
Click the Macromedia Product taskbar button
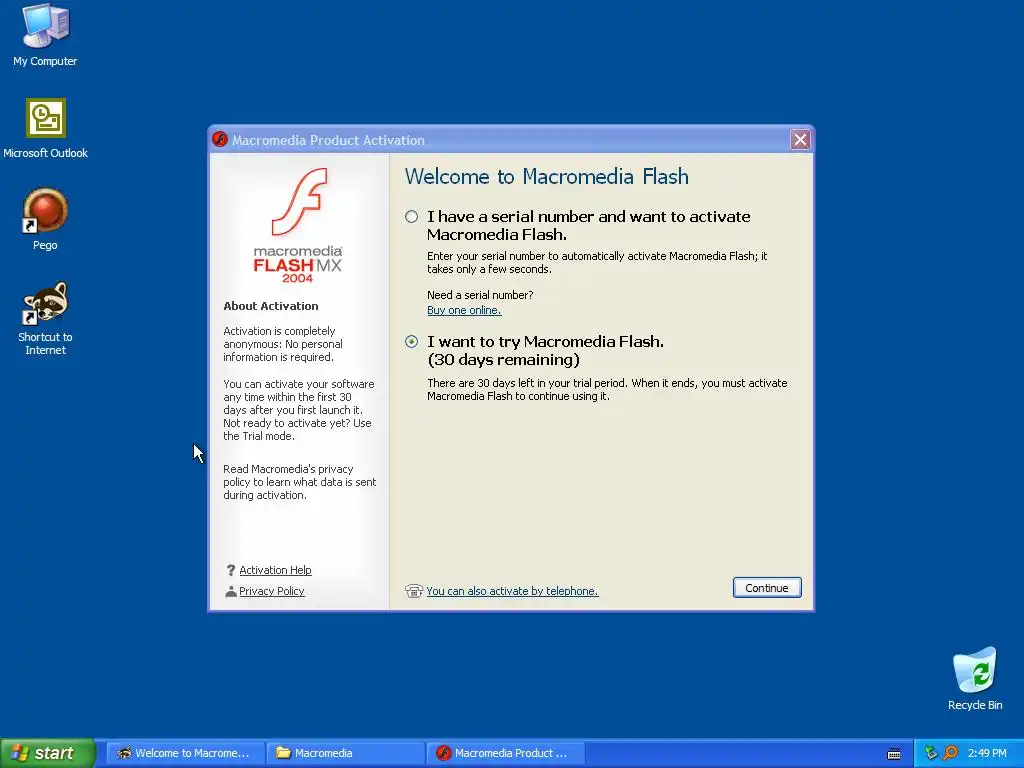click(505, 753)
